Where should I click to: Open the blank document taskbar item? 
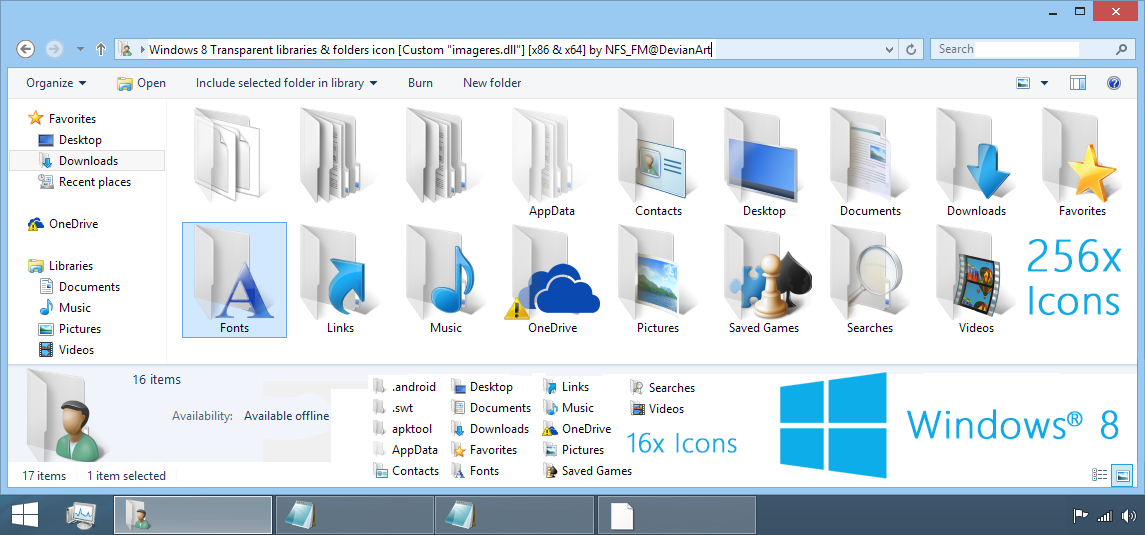pos(677,516)
